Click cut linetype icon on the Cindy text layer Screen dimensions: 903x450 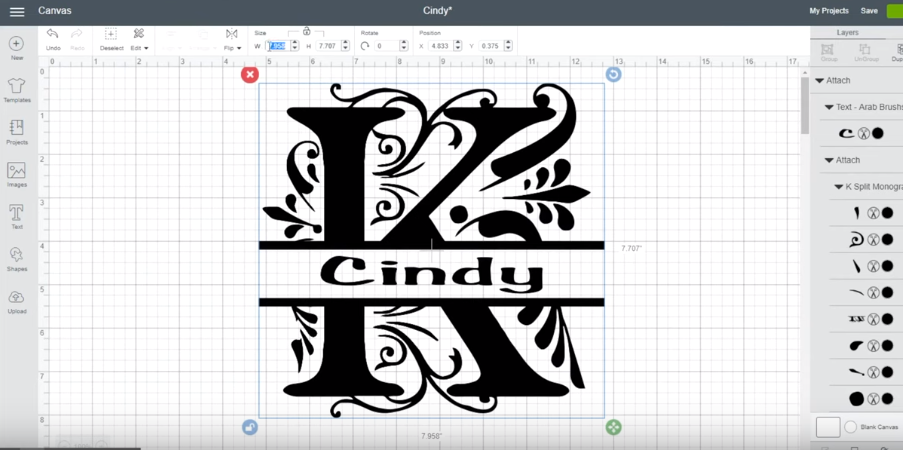863,134
